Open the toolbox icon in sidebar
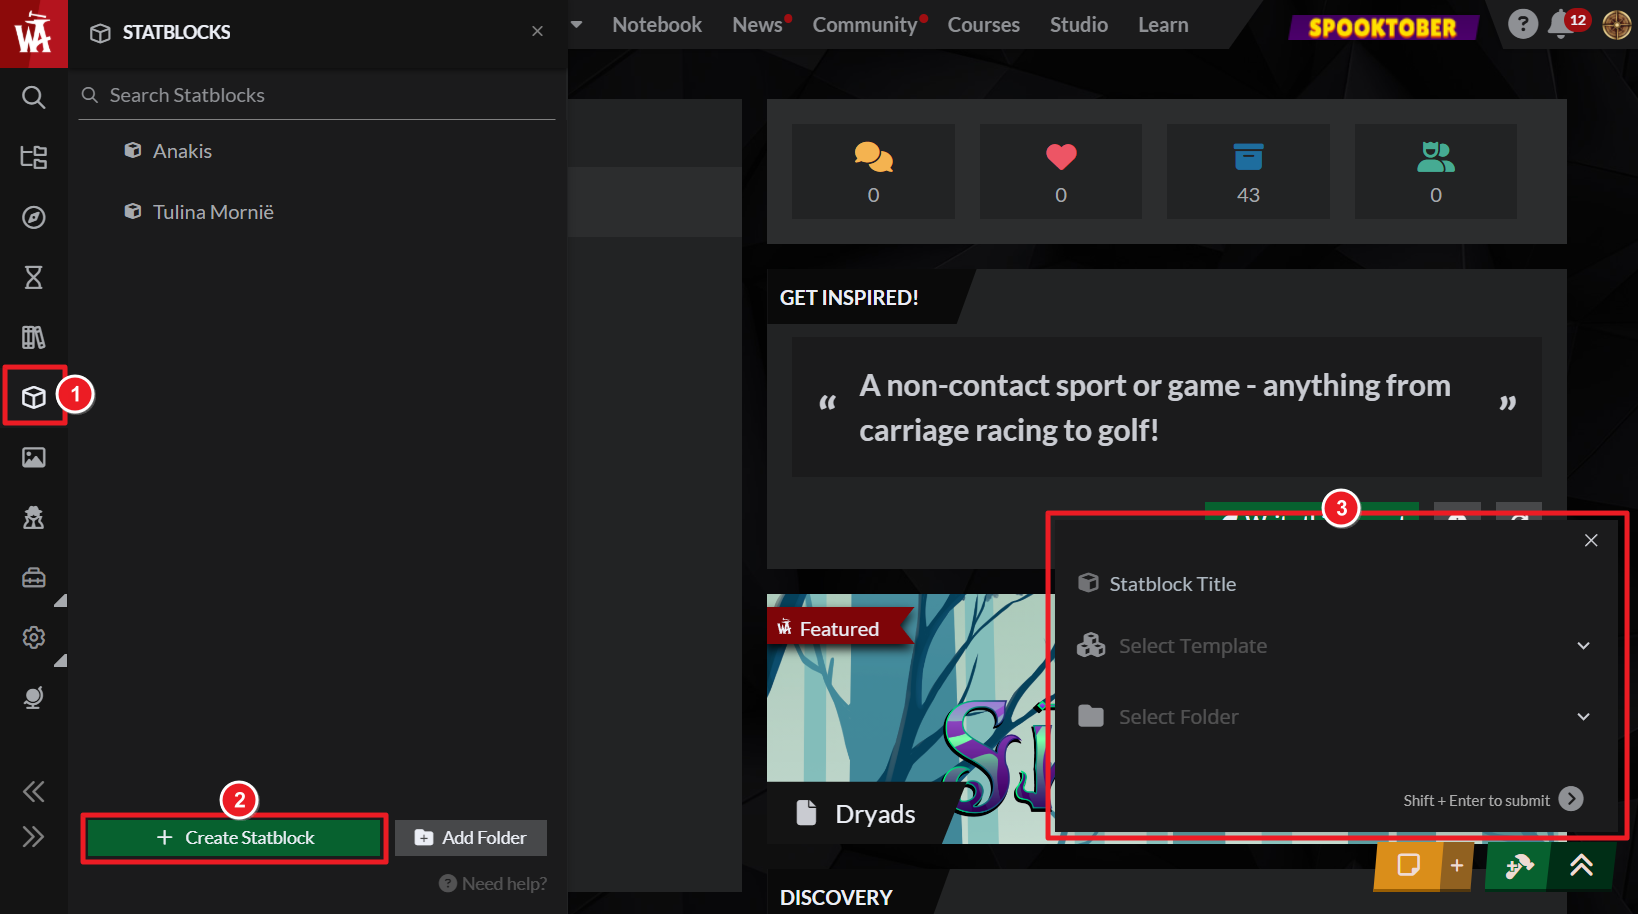Image resolution: width=1638 pixels, height=914 pixels. (x=33, y=577)
